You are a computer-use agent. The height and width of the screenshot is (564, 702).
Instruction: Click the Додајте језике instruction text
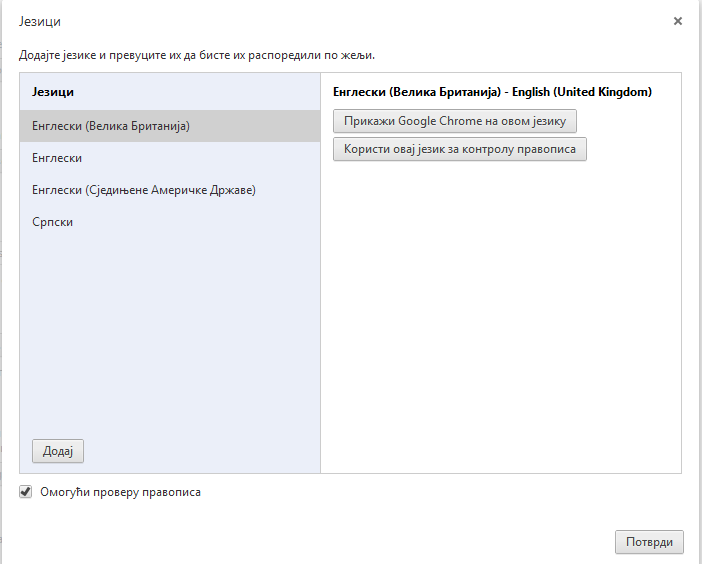(x=197, y=56)
